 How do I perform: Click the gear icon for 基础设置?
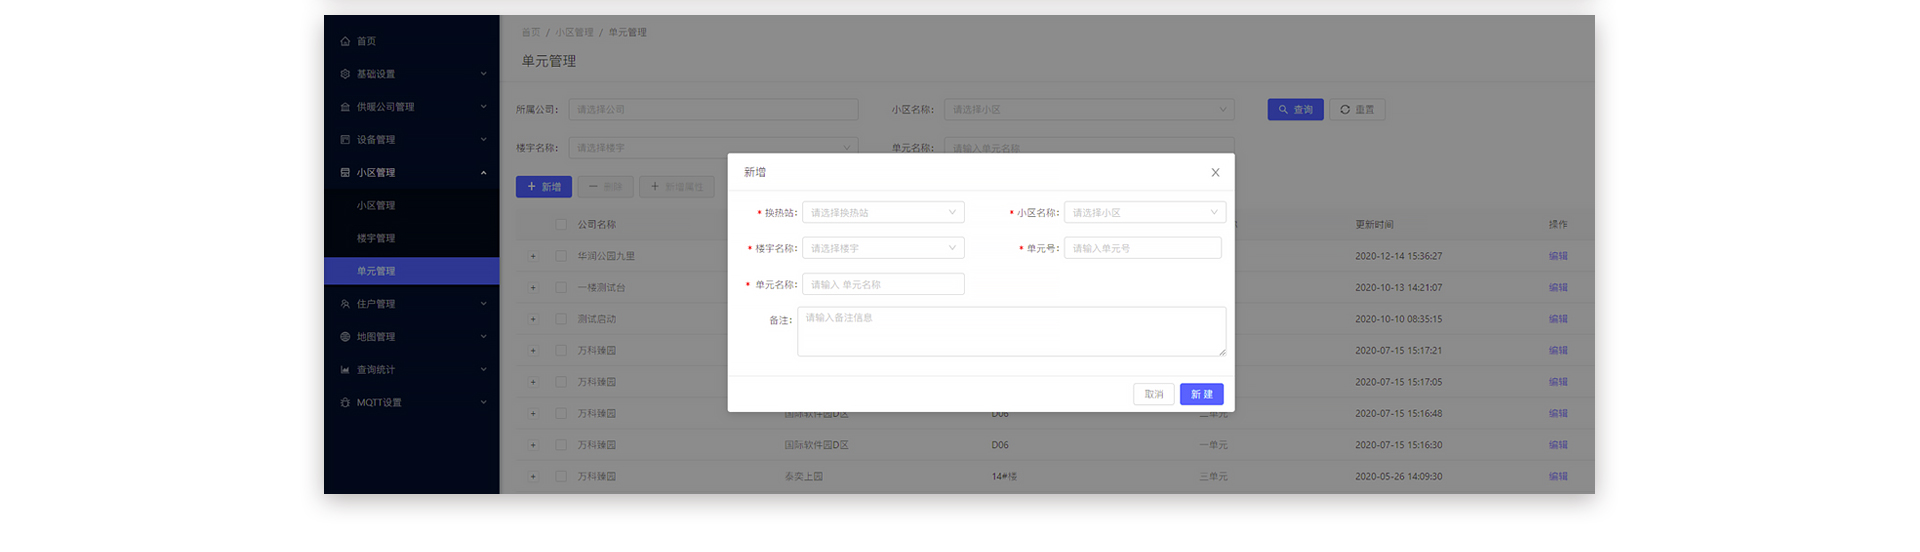pyautogui.click(x=345, y=74)
